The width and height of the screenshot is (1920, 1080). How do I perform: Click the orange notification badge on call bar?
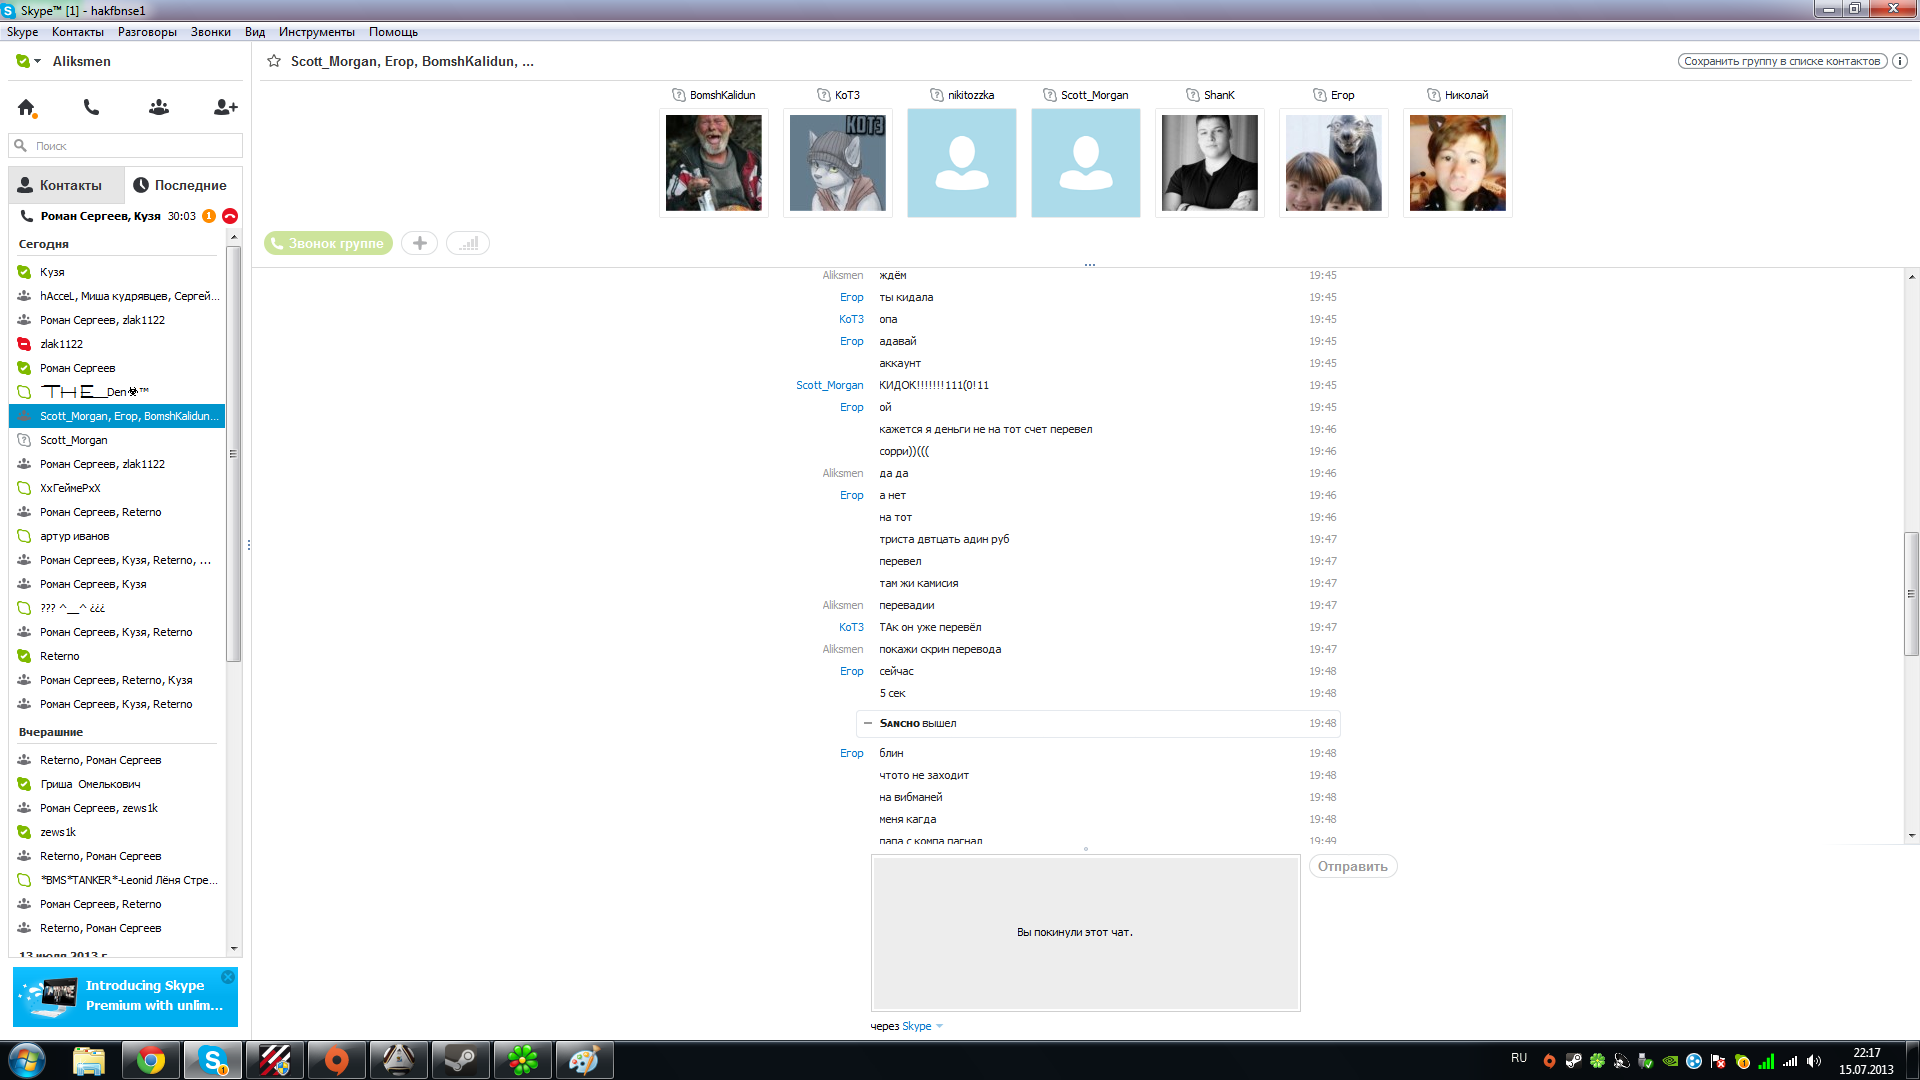point(209,216)
